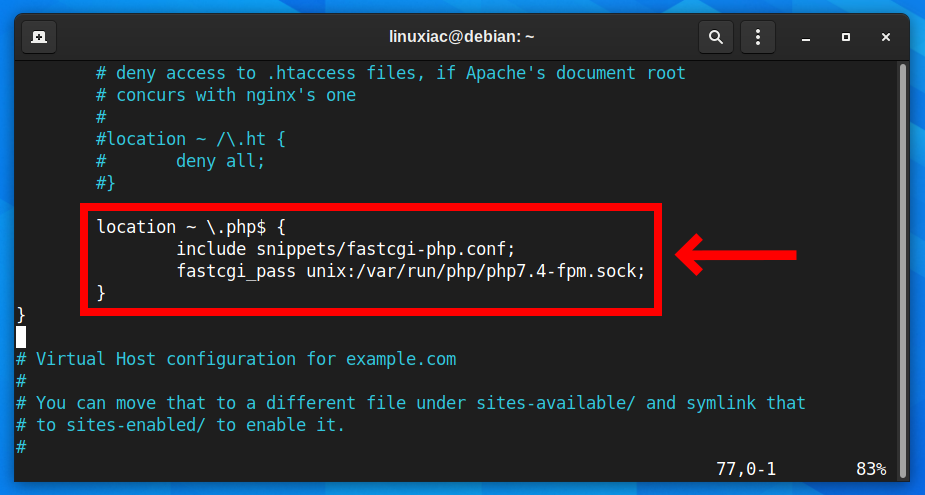Click the line "location ~ \.php$ {"
925x495 pixels.
click(191, 227)
